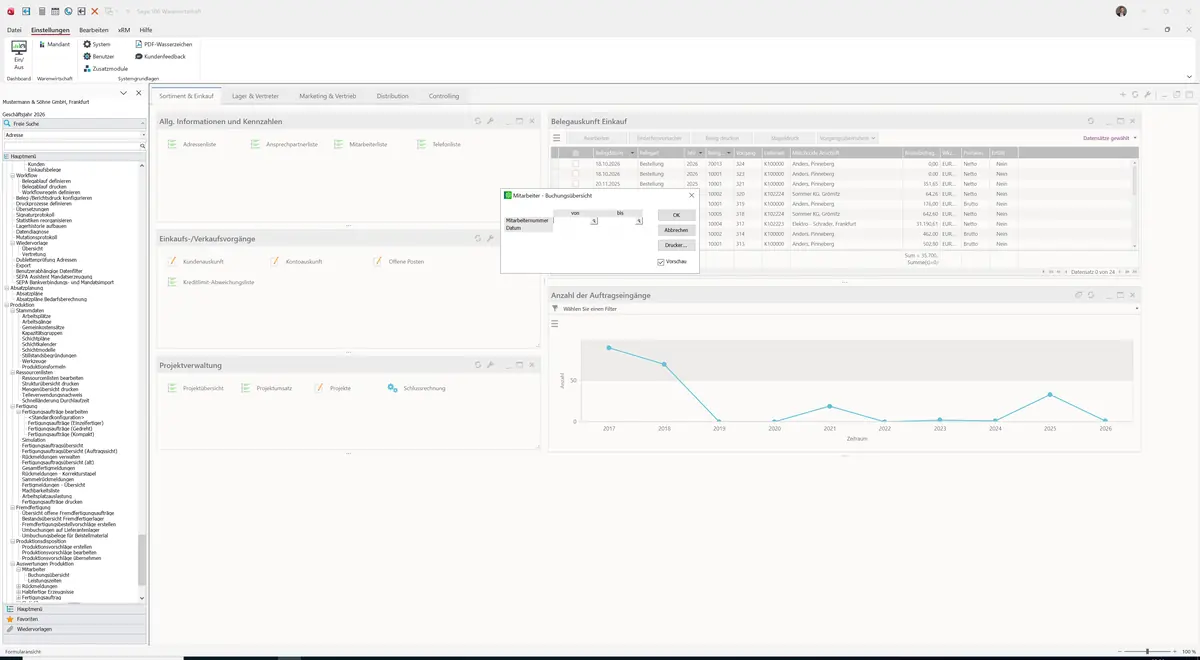Open Kundenfeedback from the ribbon
This screenshot has width=1200, height=660.
pos(160,57)
